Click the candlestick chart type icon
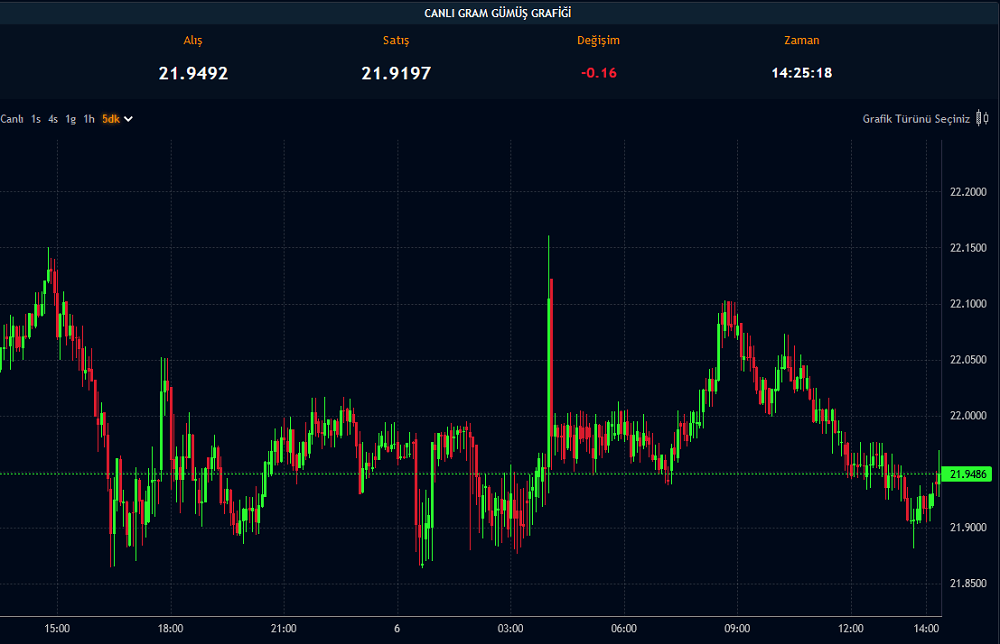1000x644 pixels. point(982,119)
